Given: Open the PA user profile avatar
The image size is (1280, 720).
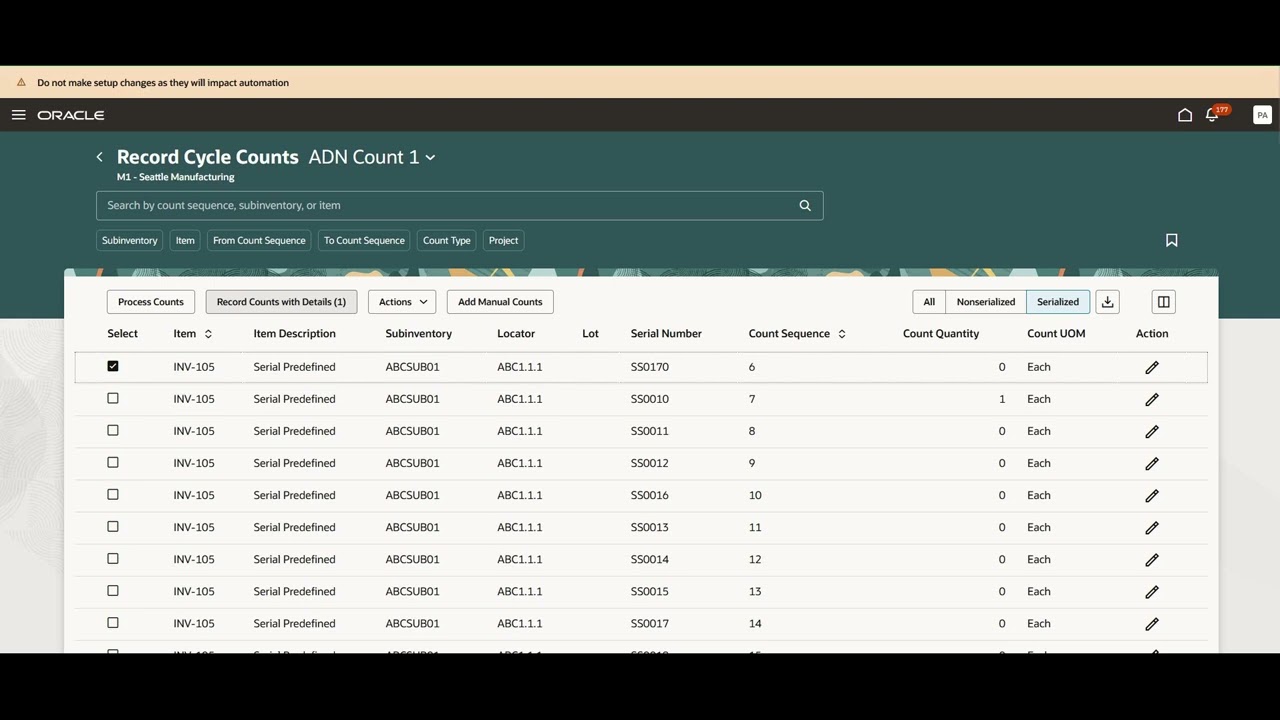Looking at the screenshot, I should pos(1262,115).
